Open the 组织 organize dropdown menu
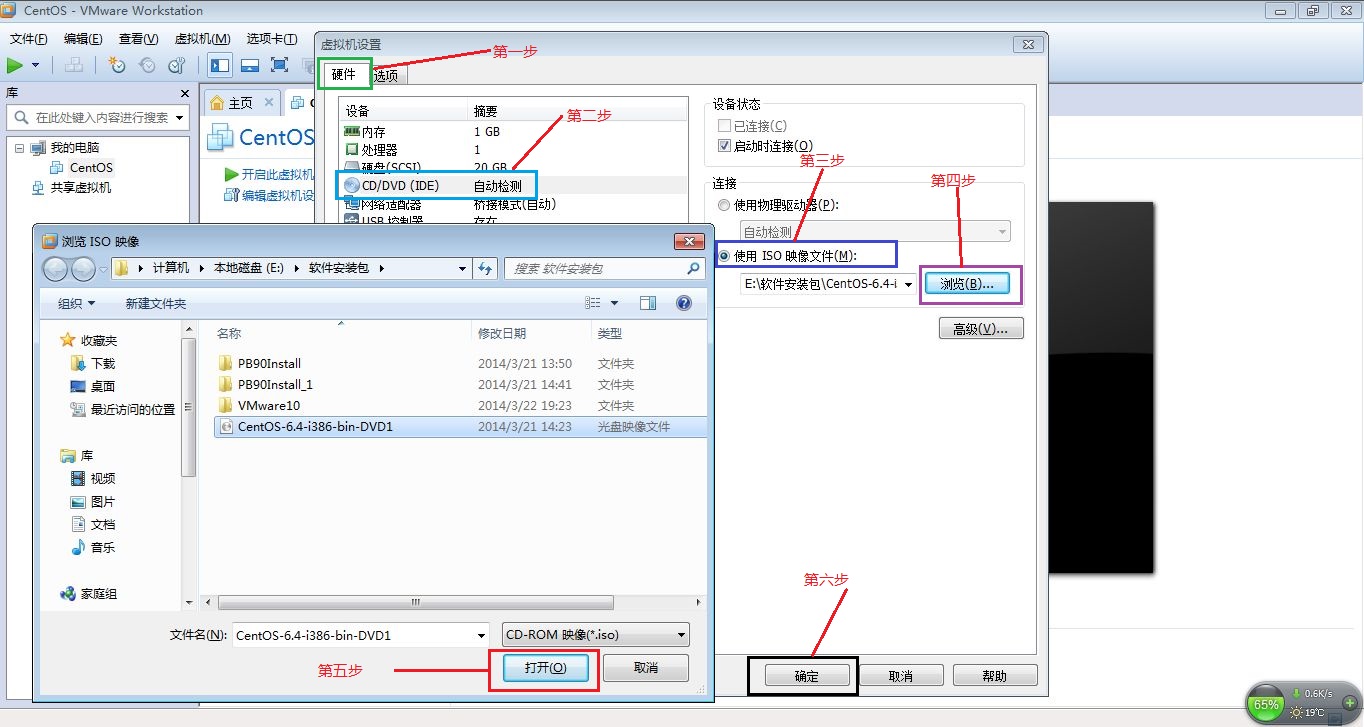The image size is (1364, 727). tap(77, 303)
